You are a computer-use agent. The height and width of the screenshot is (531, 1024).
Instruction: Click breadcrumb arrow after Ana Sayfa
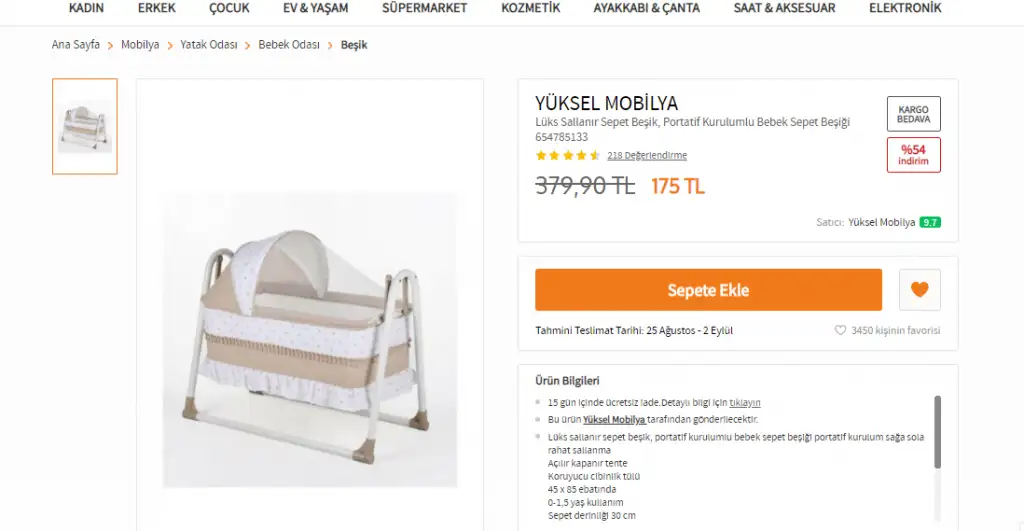[x=110, y=46]
